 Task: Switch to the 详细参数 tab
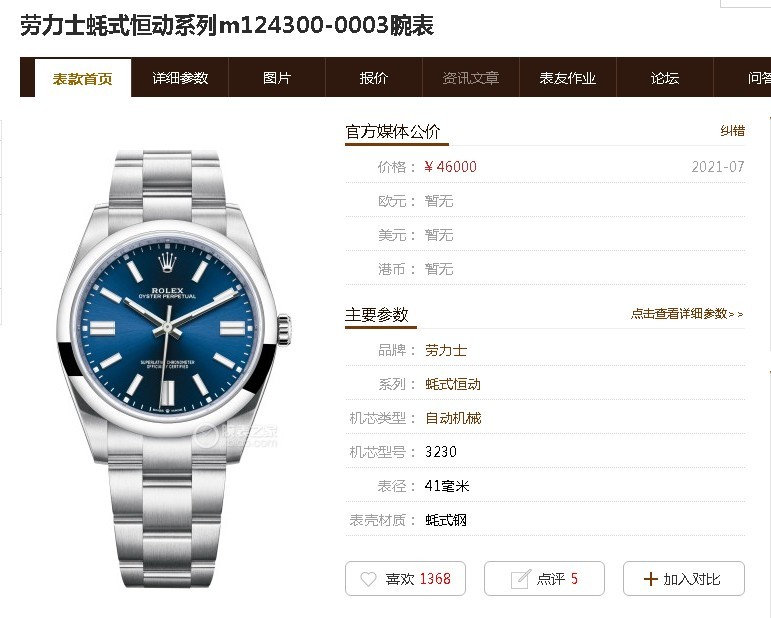[x=180, y=78]
